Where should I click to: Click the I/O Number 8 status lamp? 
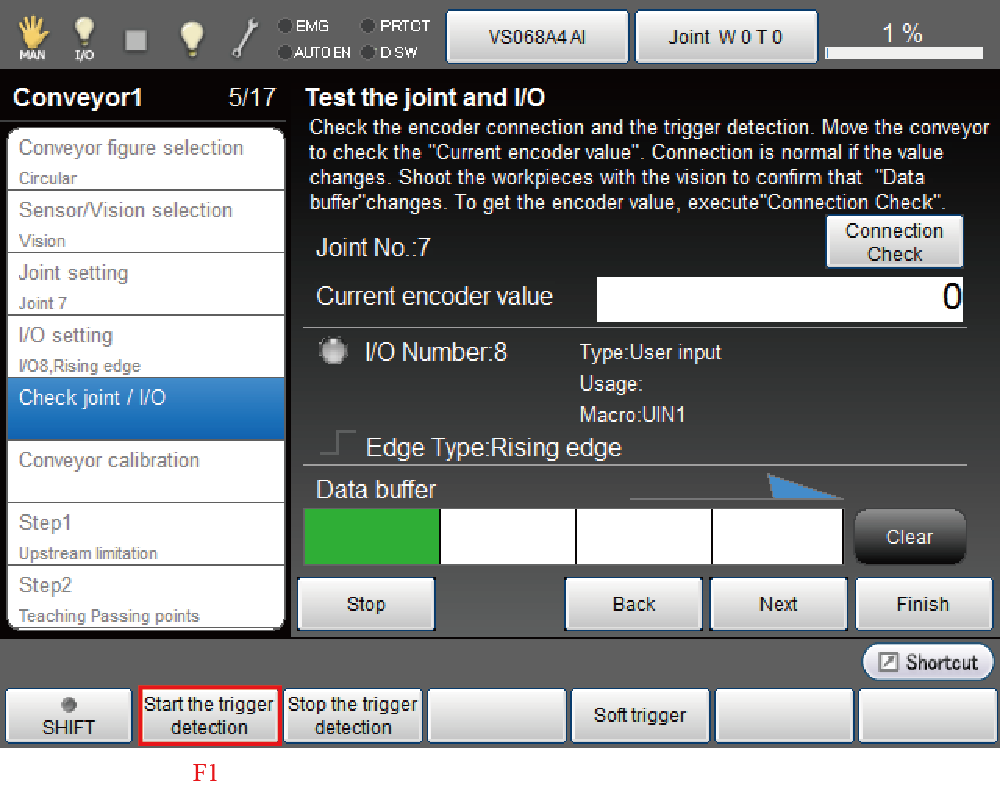(333, 351)
